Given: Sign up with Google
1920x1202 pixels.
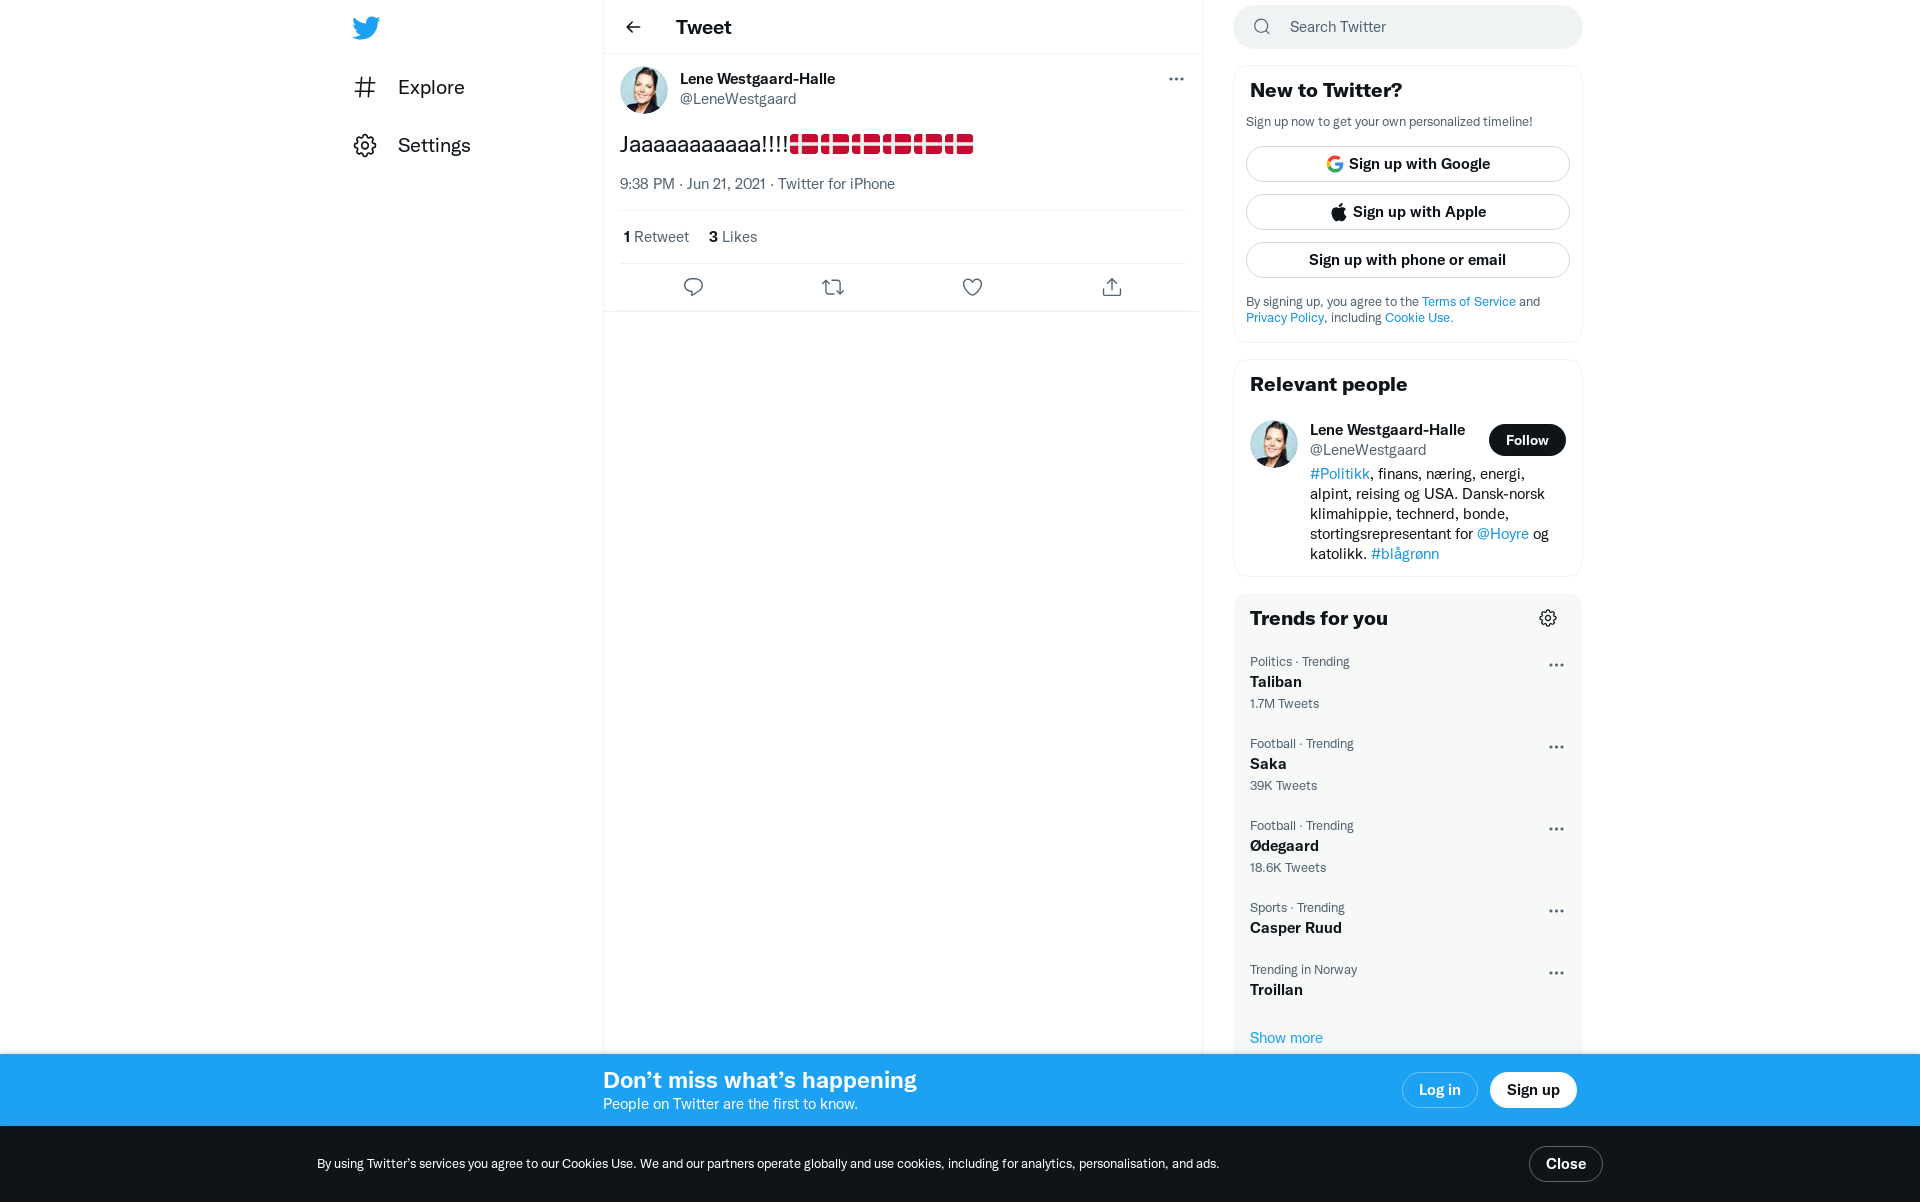Looking at the screenshot, I should (x=1408, y=164).
